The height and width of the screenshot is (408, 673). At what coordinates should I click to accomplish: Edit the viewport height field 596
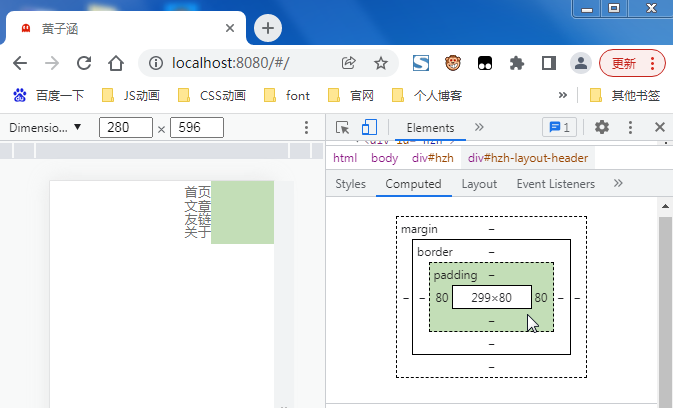point(197,127)
